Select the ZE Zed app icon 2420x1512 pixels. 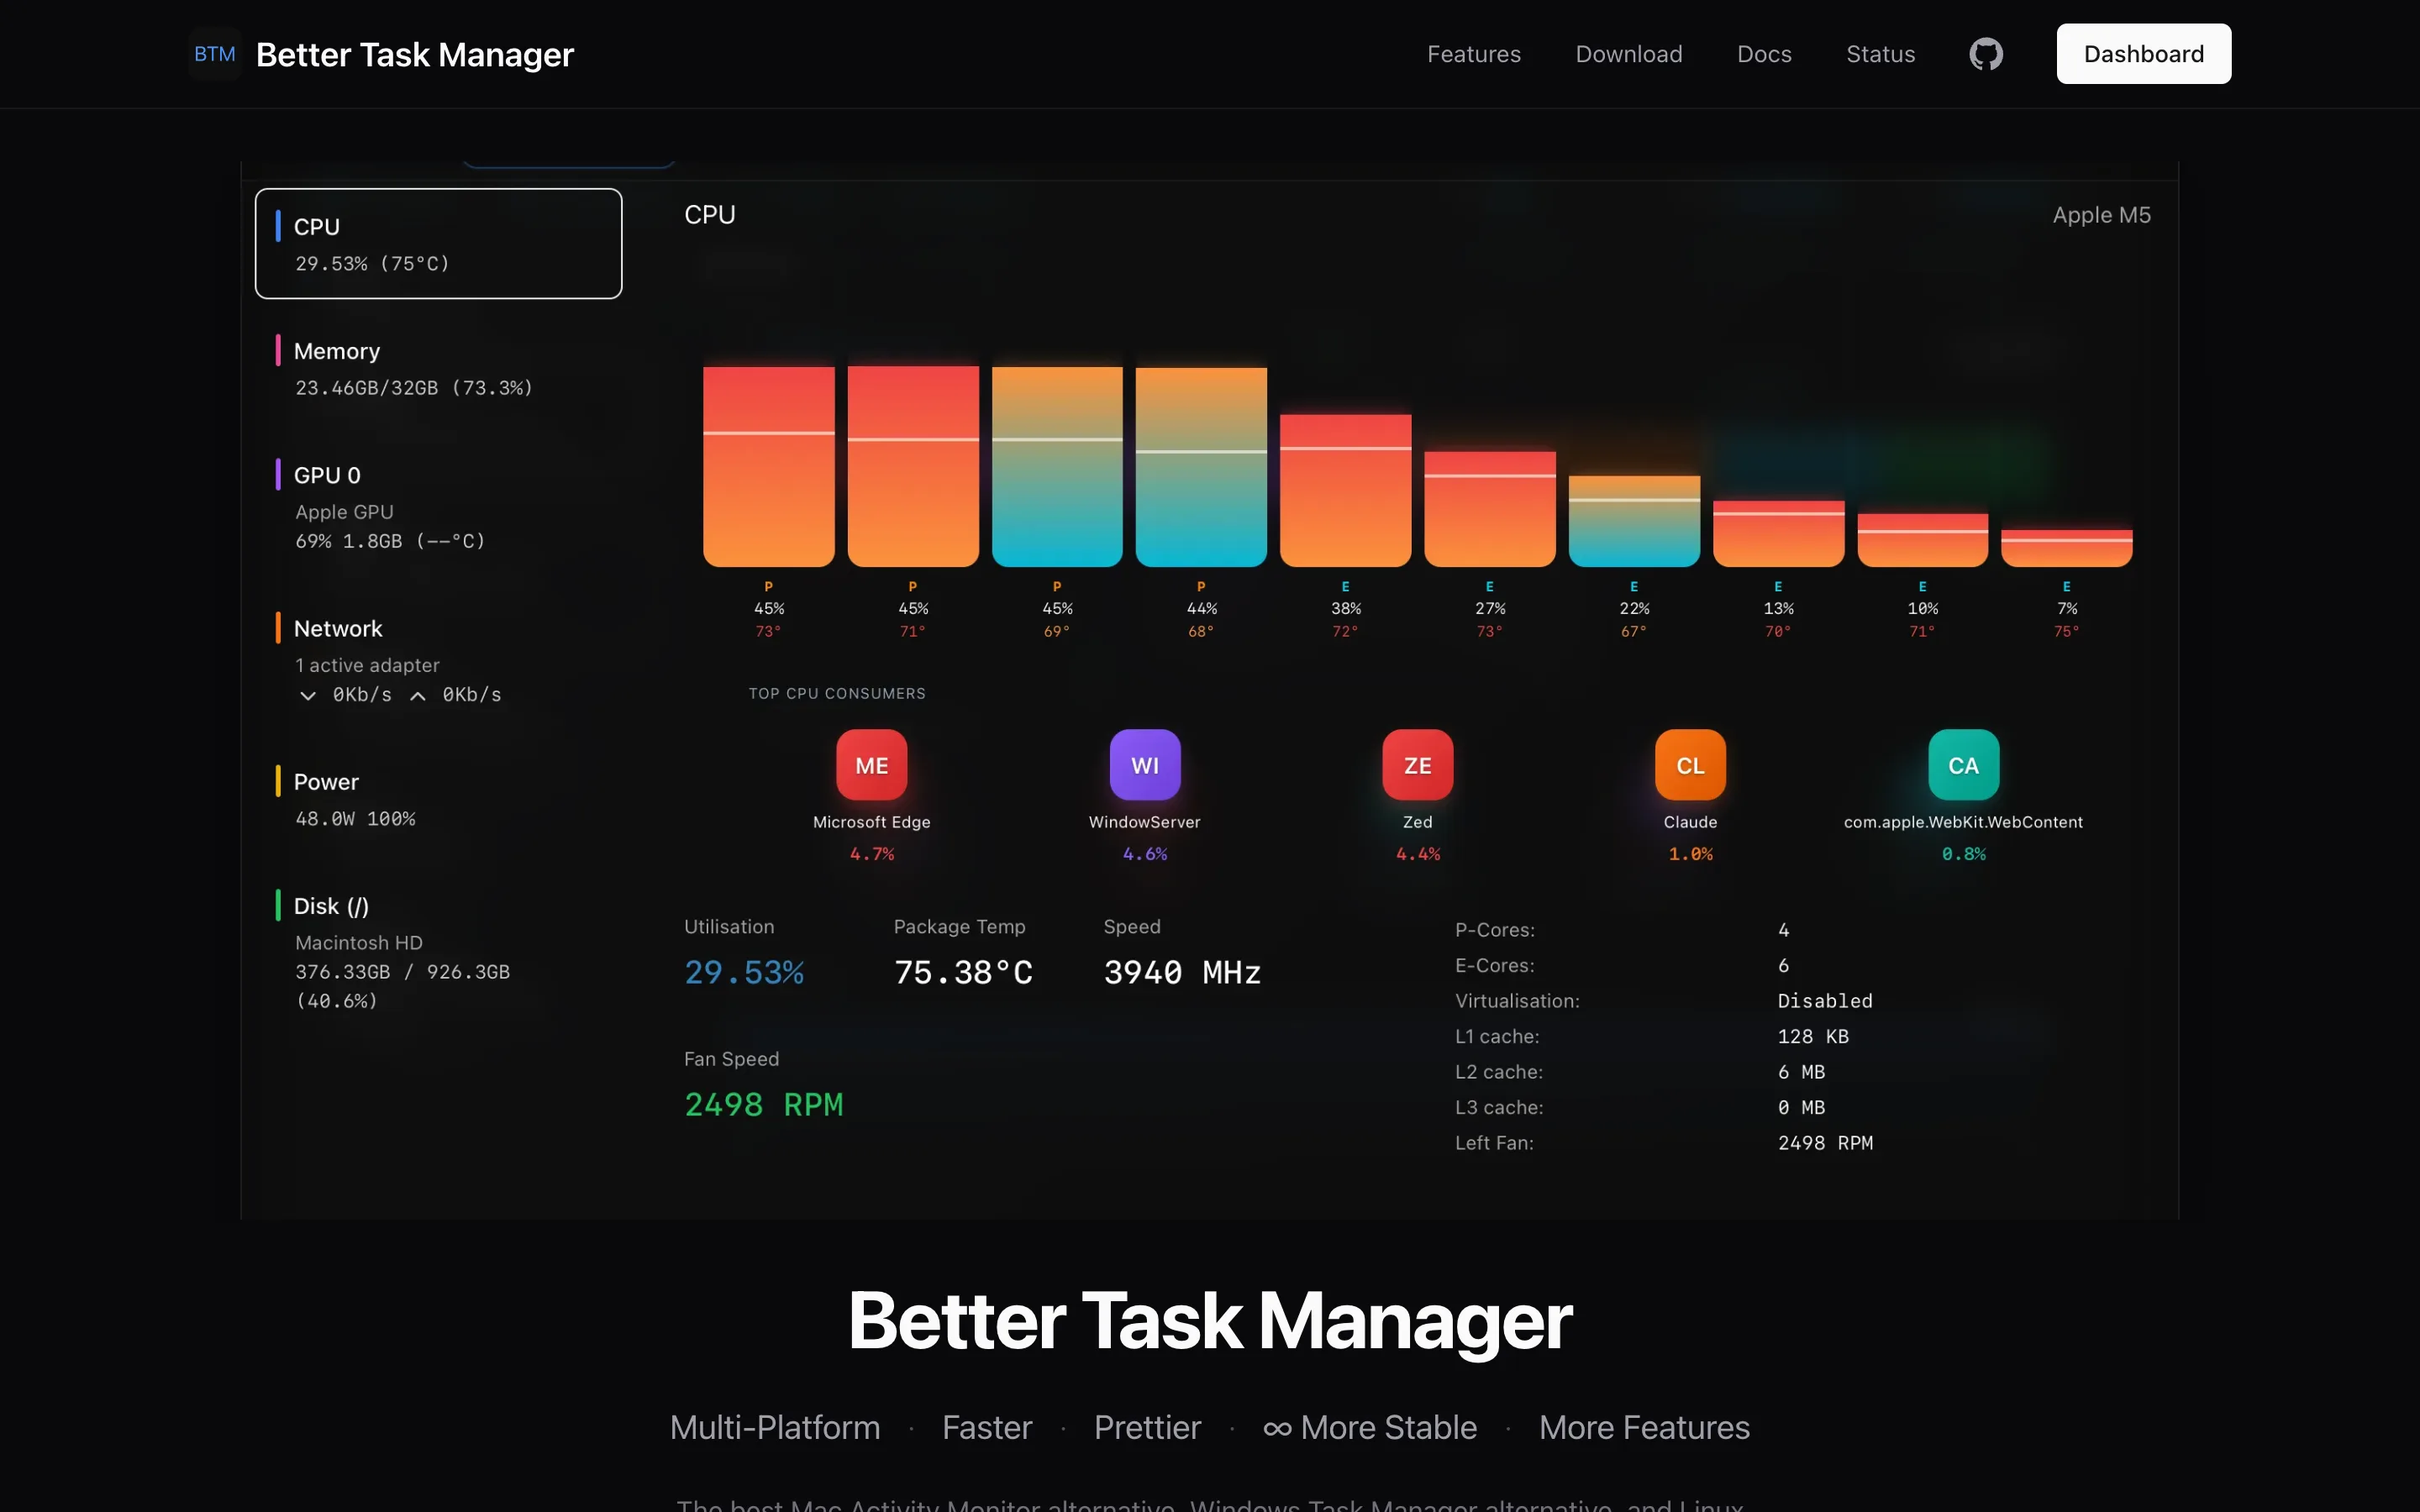click(x=1418, y=765)
